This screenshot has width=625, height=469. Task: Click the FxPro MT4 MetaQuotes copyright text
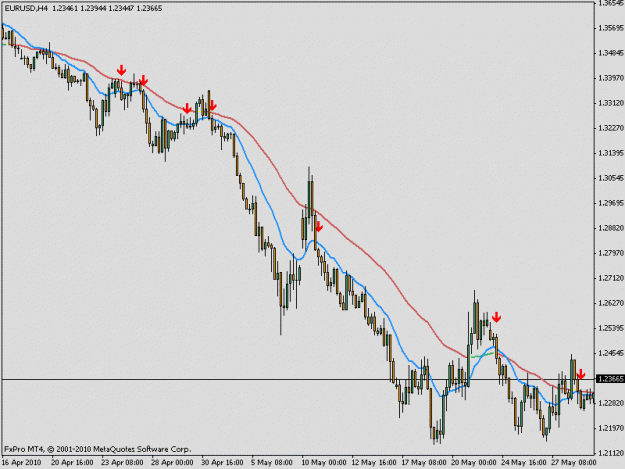98,449
